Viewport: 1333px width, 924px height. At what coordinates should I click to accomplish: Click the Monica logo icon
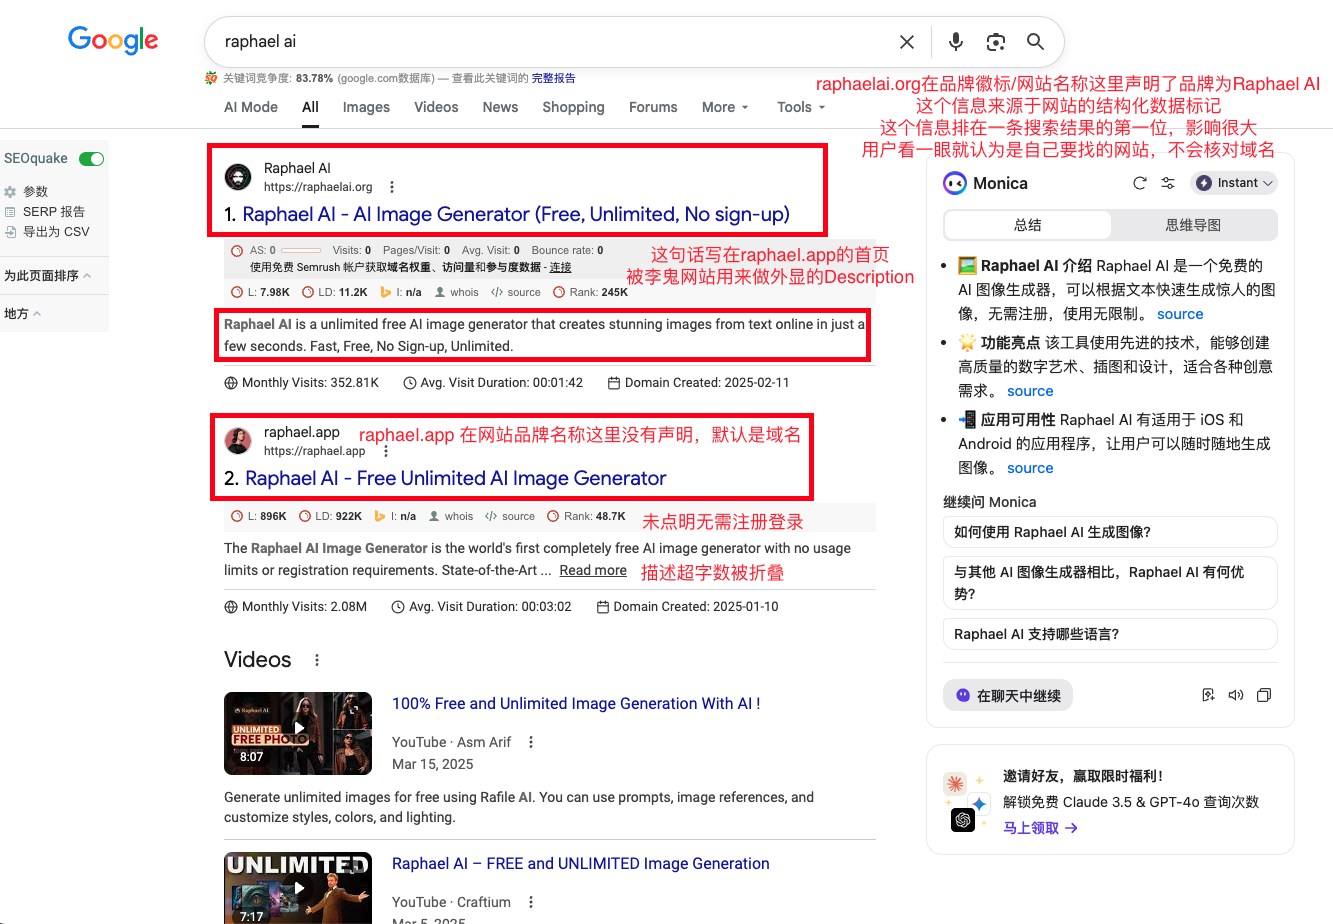coord(954,183)
